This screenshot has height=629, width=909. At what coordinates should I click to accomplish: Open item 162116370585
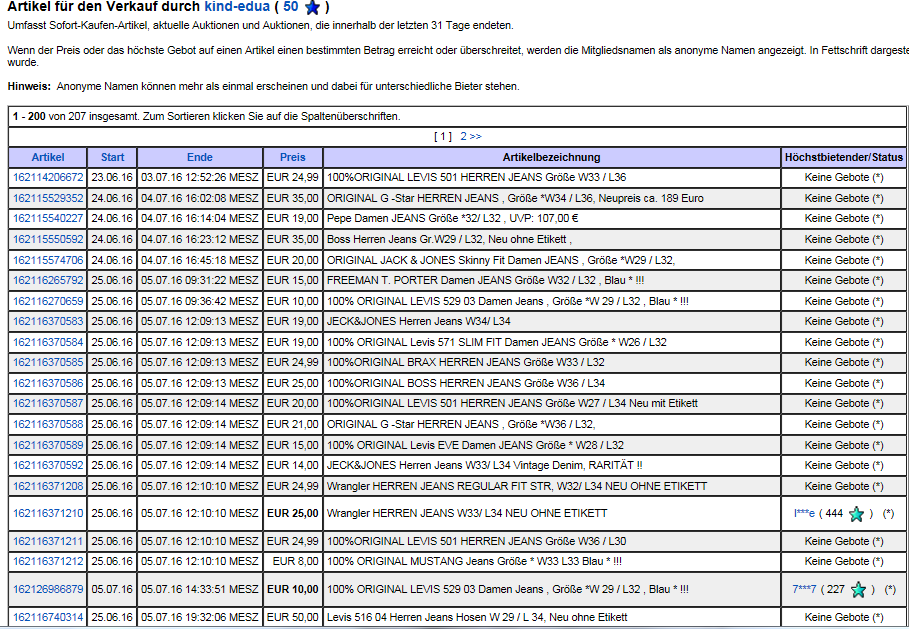pos(48,362)
